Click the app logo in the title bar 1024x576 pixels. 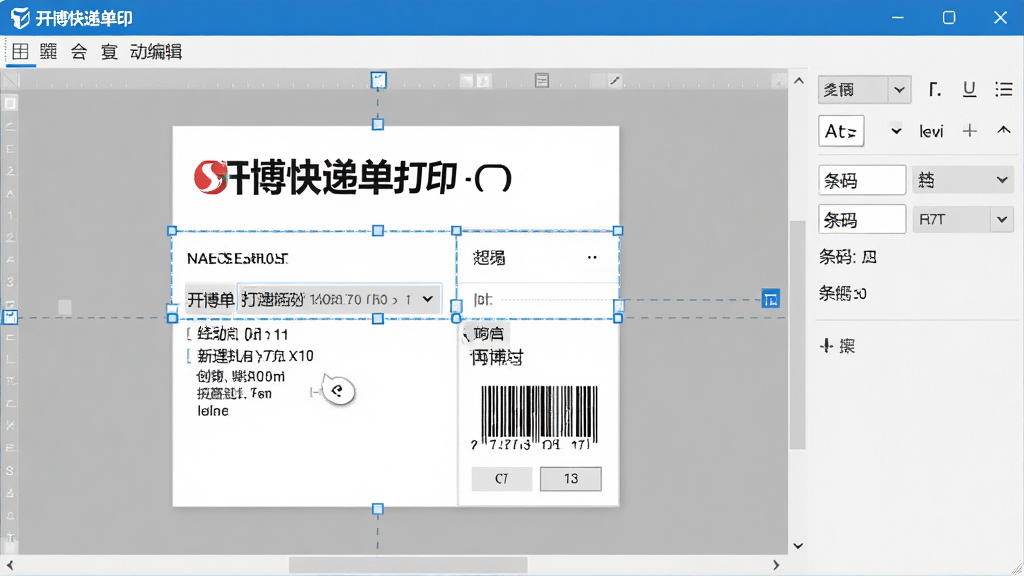pos(20,18)
